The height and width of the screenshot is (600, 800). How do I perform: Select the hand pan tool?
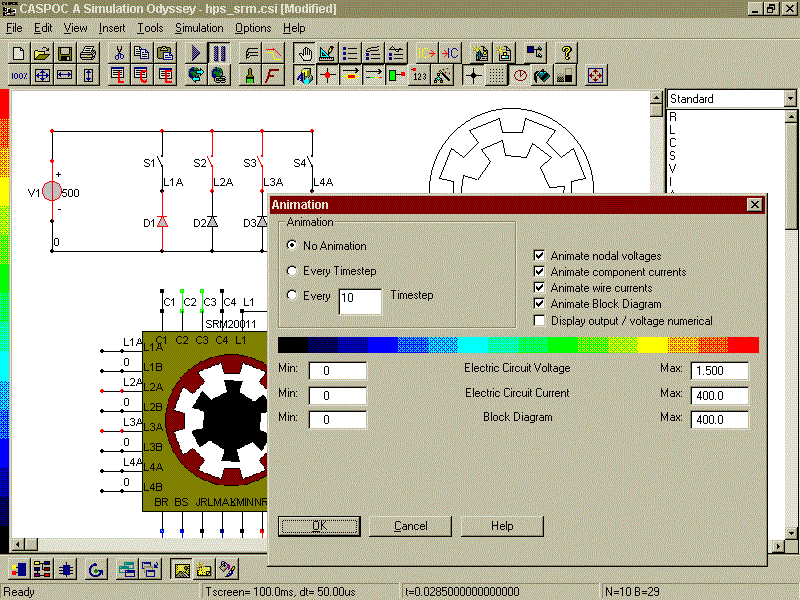pyautogui.click(x=305, y=53)
